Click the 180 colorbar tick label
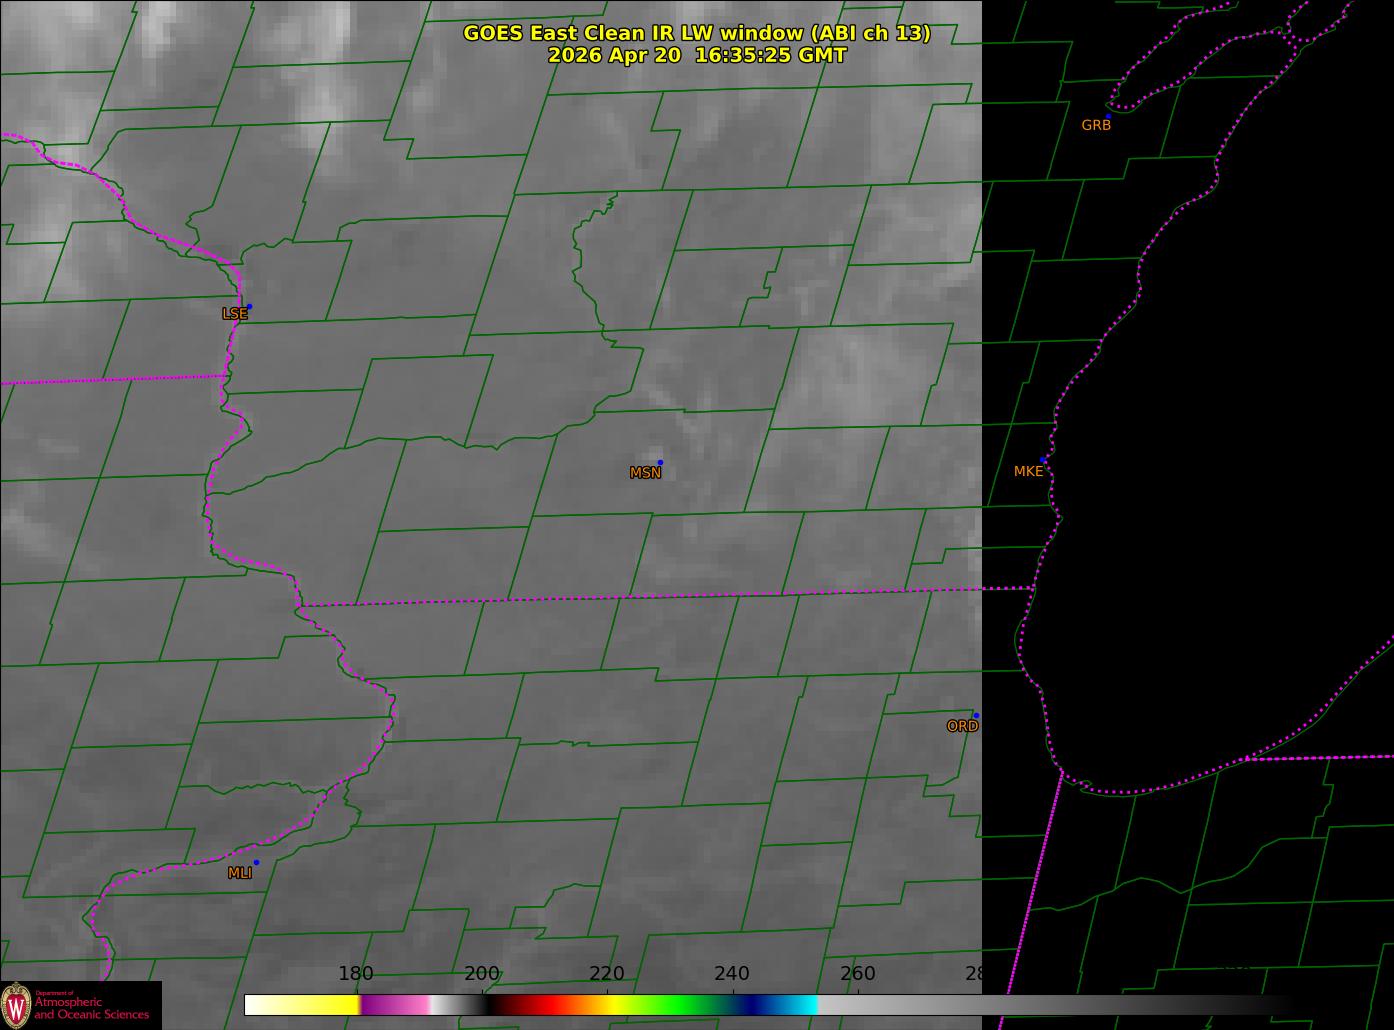Viewport: 1394px width, 1030px height. tap(356, 973)
